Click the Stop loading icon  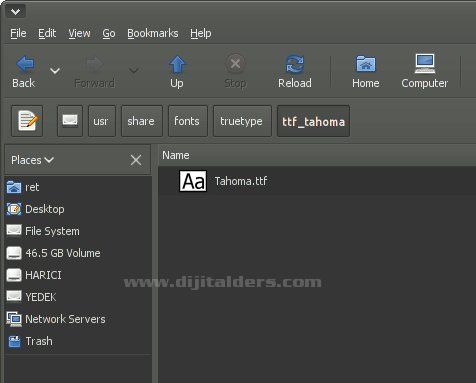pos(235,63)
